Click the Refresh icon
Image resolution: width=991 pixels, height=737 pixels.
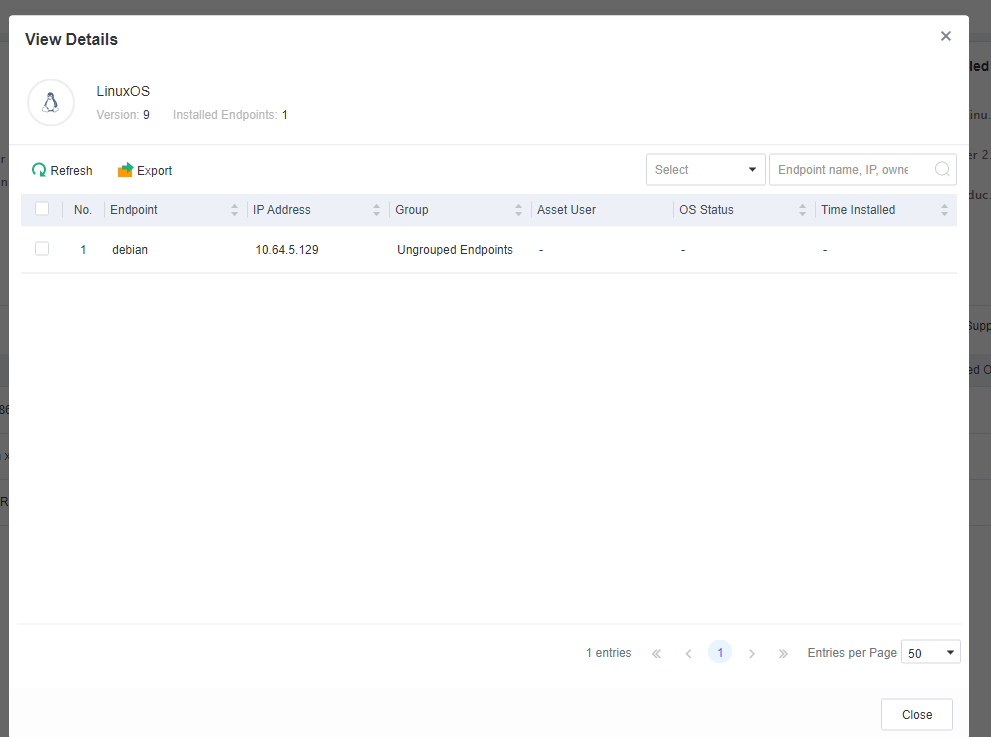[39, 171]
